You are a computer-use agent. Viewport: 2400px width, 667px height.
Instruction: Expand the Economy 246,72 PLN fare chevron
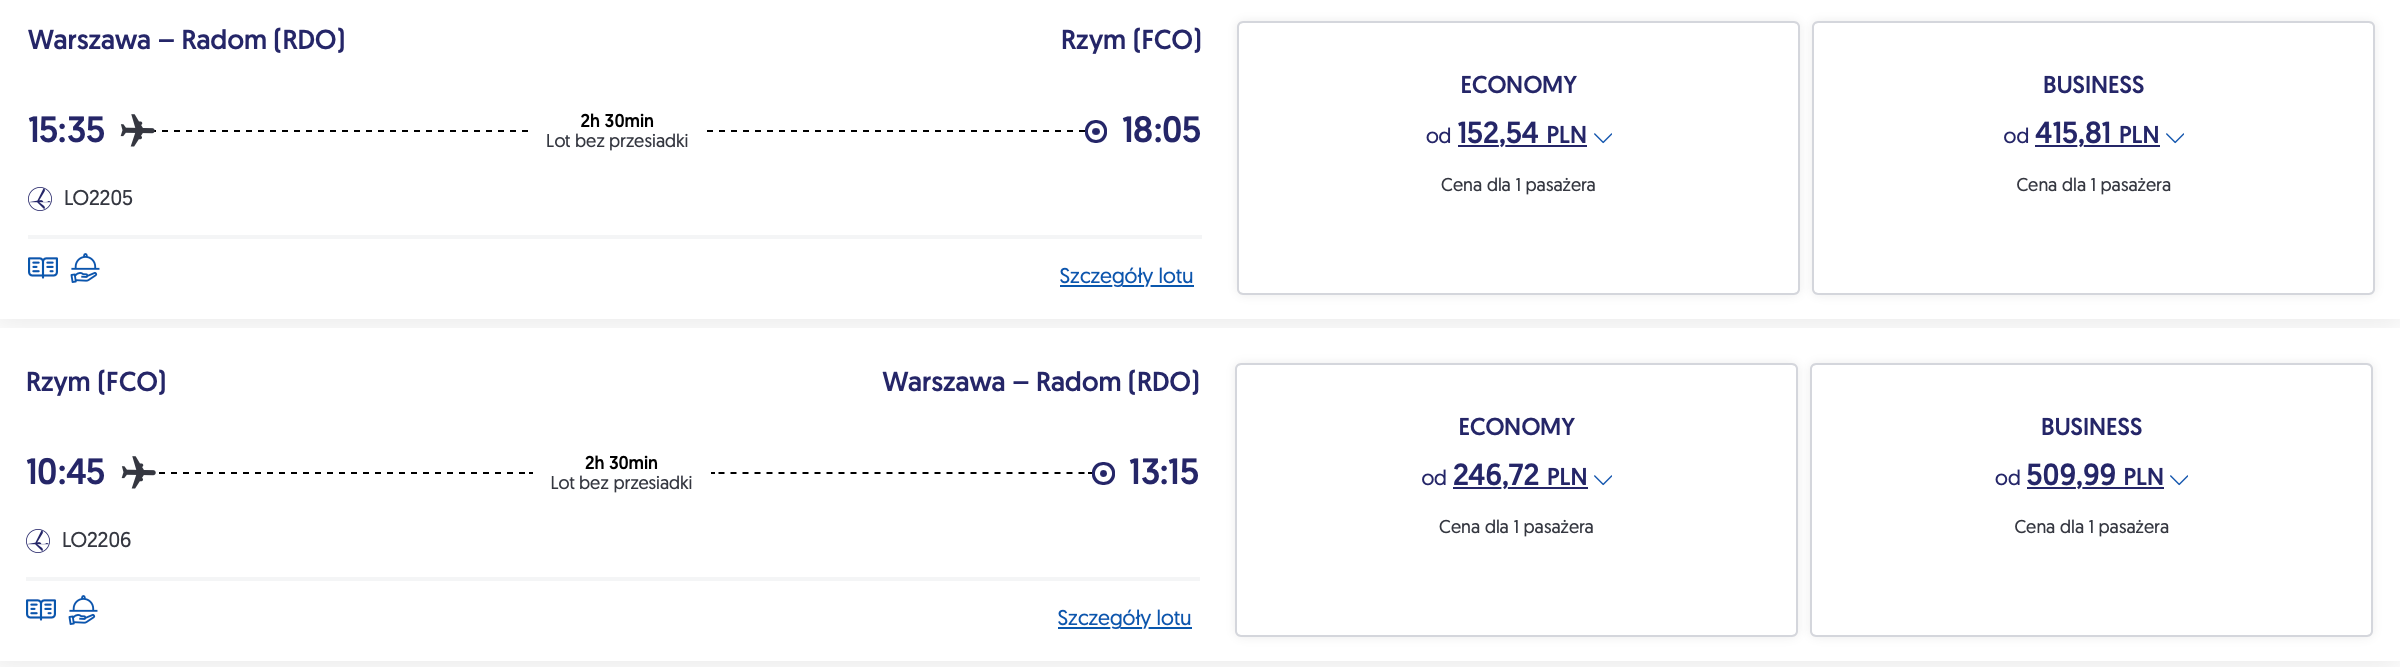[x=1603, y=480]
